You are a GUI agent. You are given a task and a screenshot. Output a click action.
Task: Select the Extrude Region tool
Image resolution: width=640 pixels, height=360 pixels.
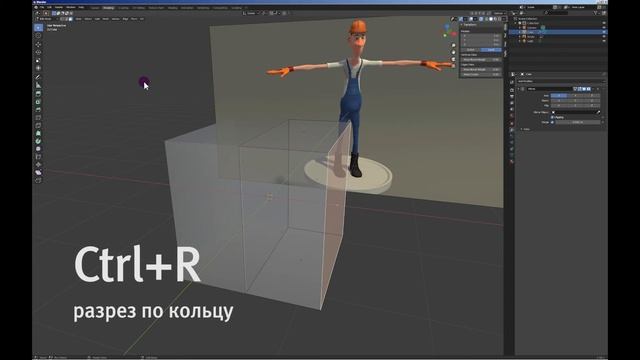pos(38,93)
